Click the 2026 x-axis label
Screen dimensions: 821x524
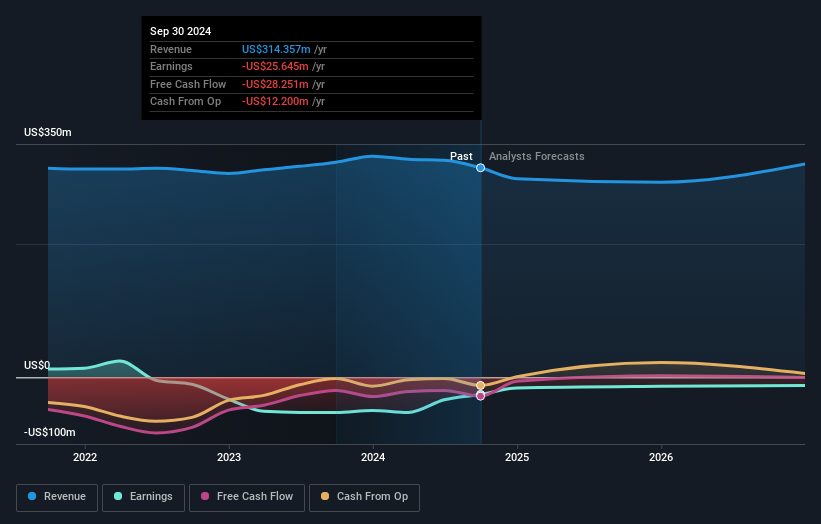(661, 458)
